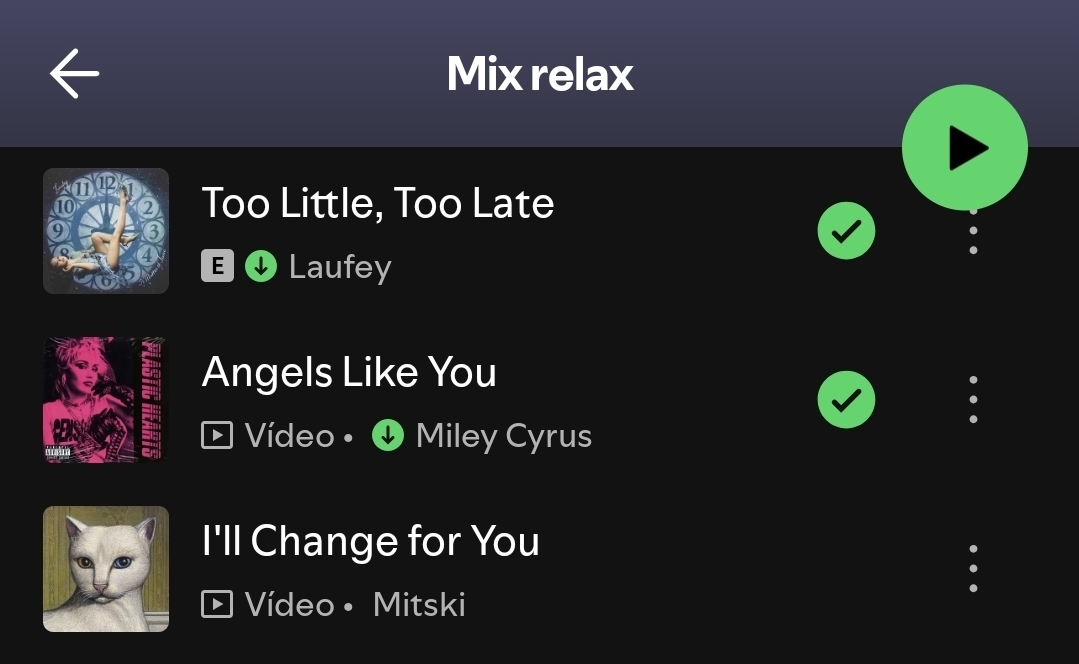Screen dimensions: 1079x664
Task: Play the song Angels Like You
Action: pyautogui.click(x=349, y=373)
